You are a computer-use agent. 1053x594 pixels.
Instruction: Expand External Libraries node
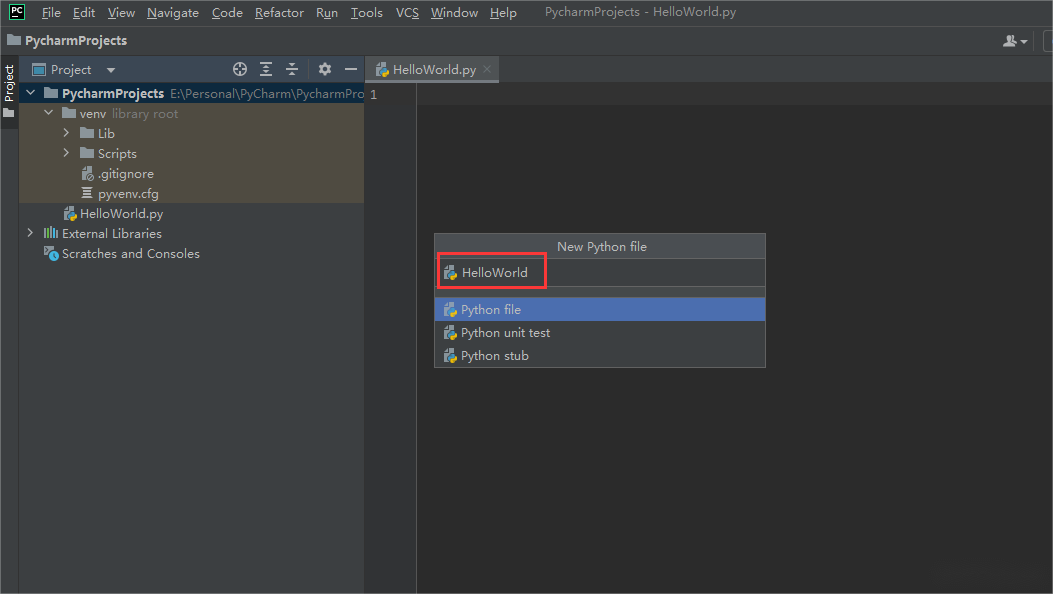tap(30, 232)
